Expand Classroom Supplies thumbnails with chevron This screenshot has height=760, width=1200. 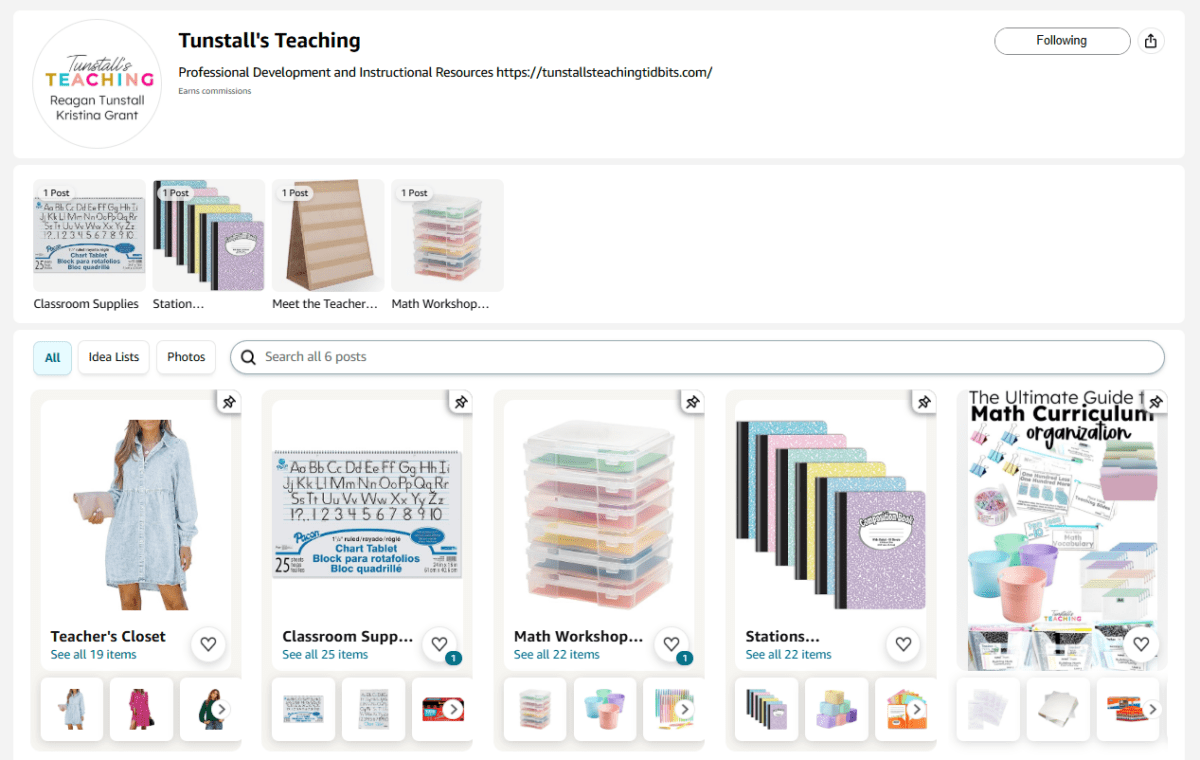coord(453,709)
